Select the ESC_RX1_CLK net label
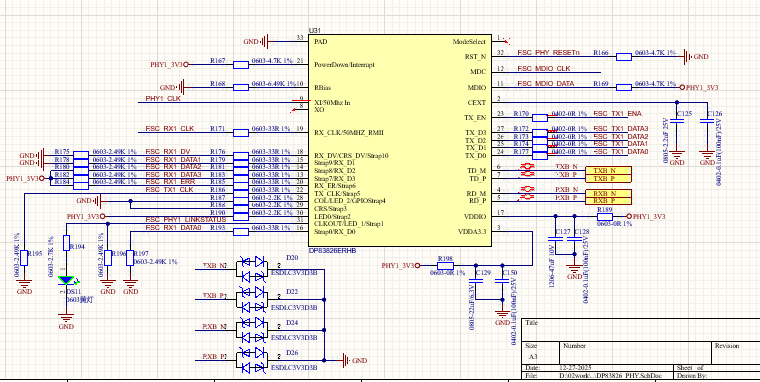 click(170, 129)
